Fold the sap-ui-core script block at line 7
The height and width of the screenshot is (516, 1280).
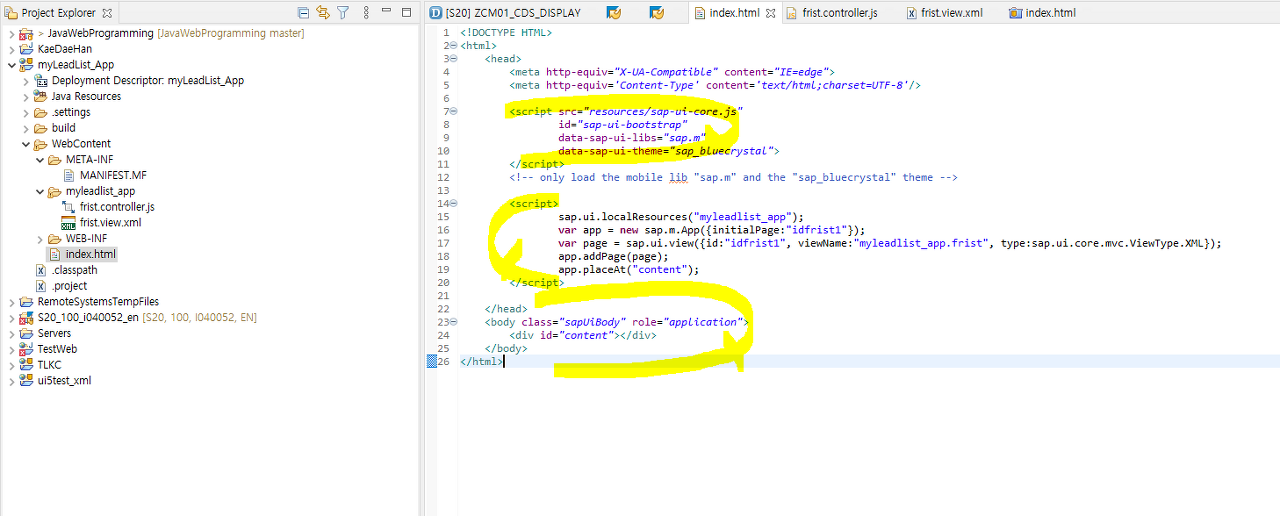455,112
